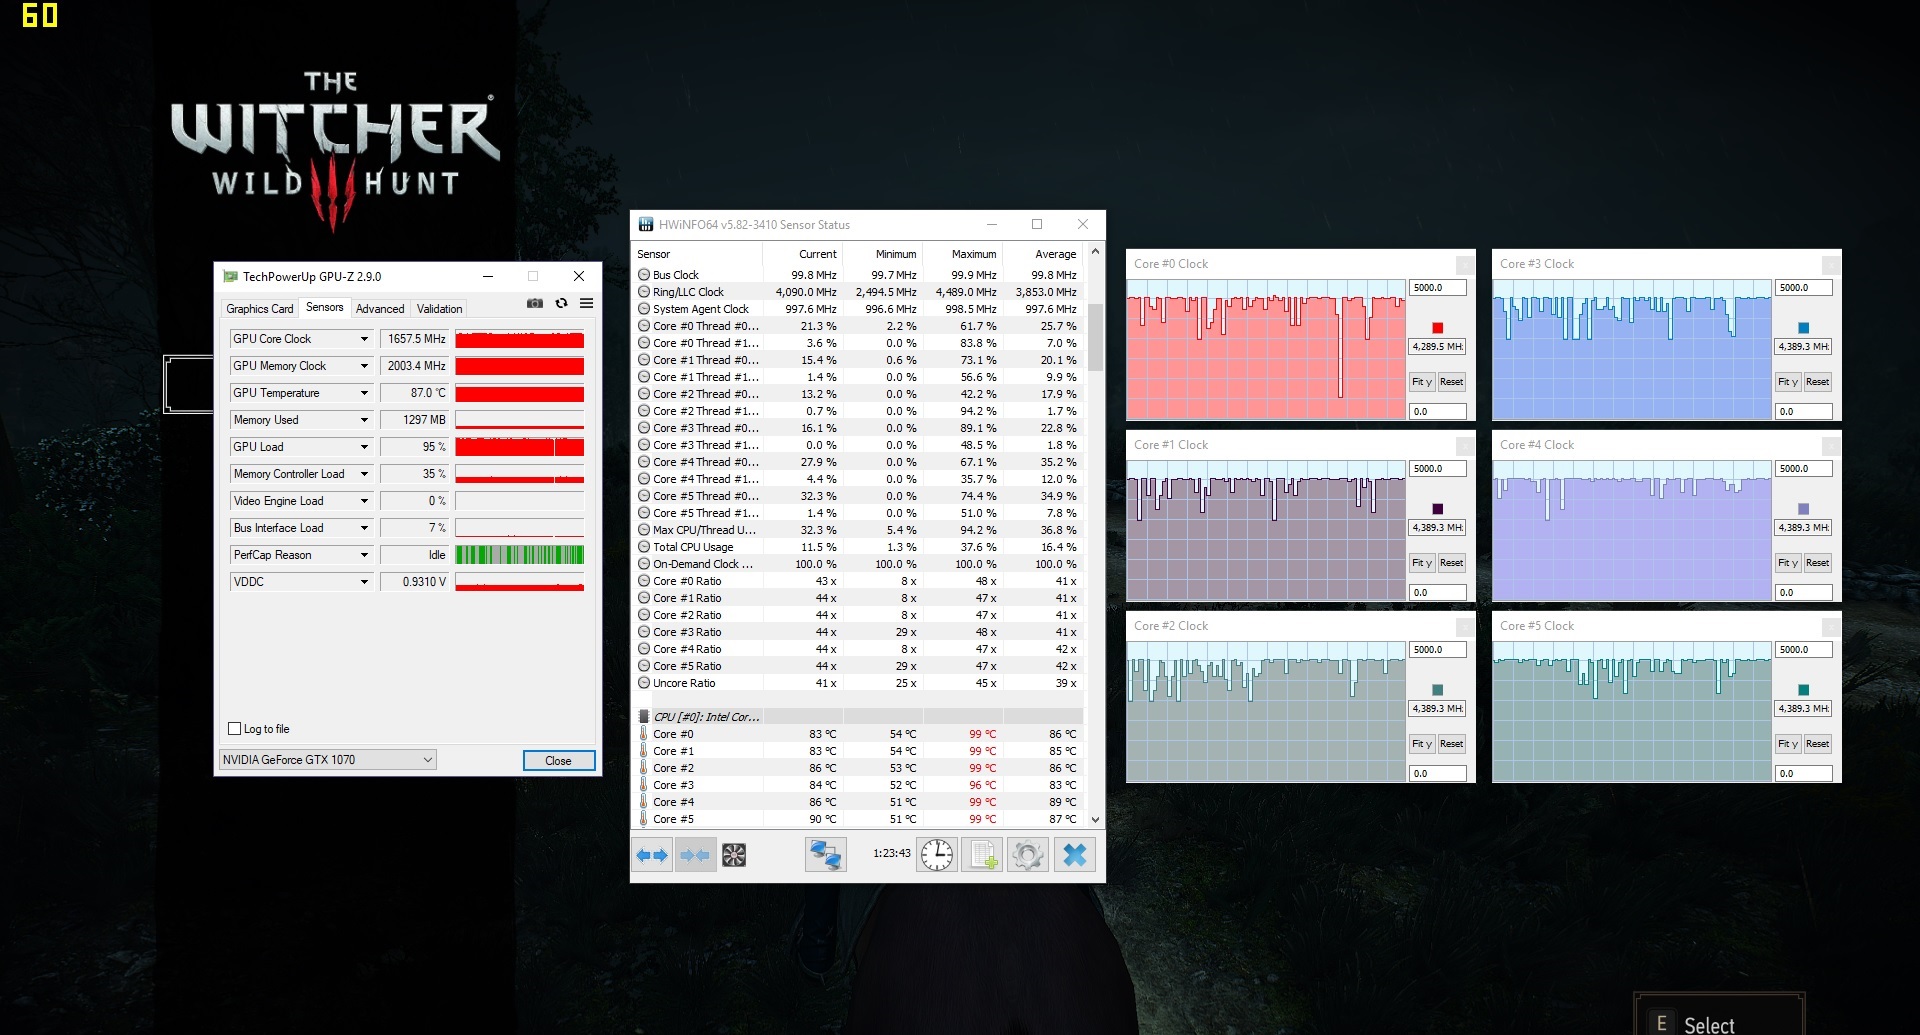Click the thermometer icon beside Core #5 temperature
The width and height of the screenshot is (1920, 1035).
point(644,819)
